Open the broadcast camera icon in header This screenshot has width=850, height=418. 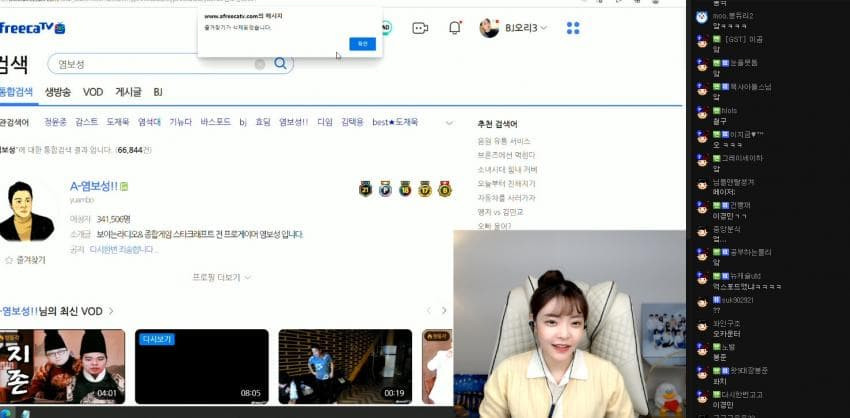pyautogui.click(x=420, y=28)
